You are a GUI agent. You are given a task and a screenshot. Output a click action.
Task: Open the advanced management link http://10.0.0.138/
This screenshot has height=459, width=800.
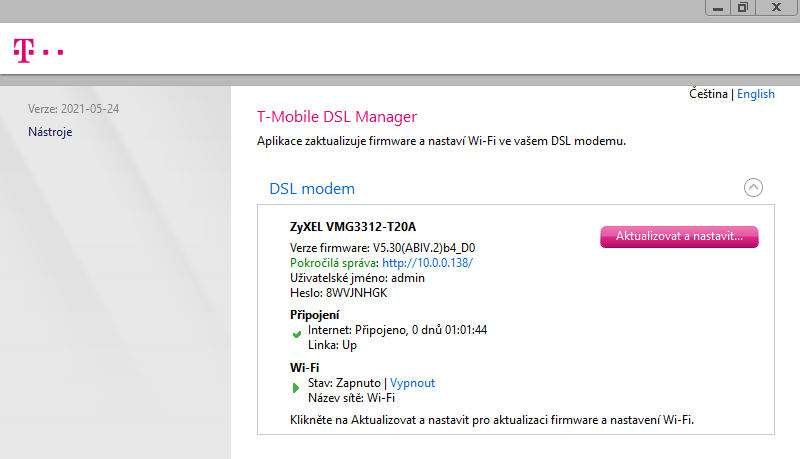click(428, 263)
